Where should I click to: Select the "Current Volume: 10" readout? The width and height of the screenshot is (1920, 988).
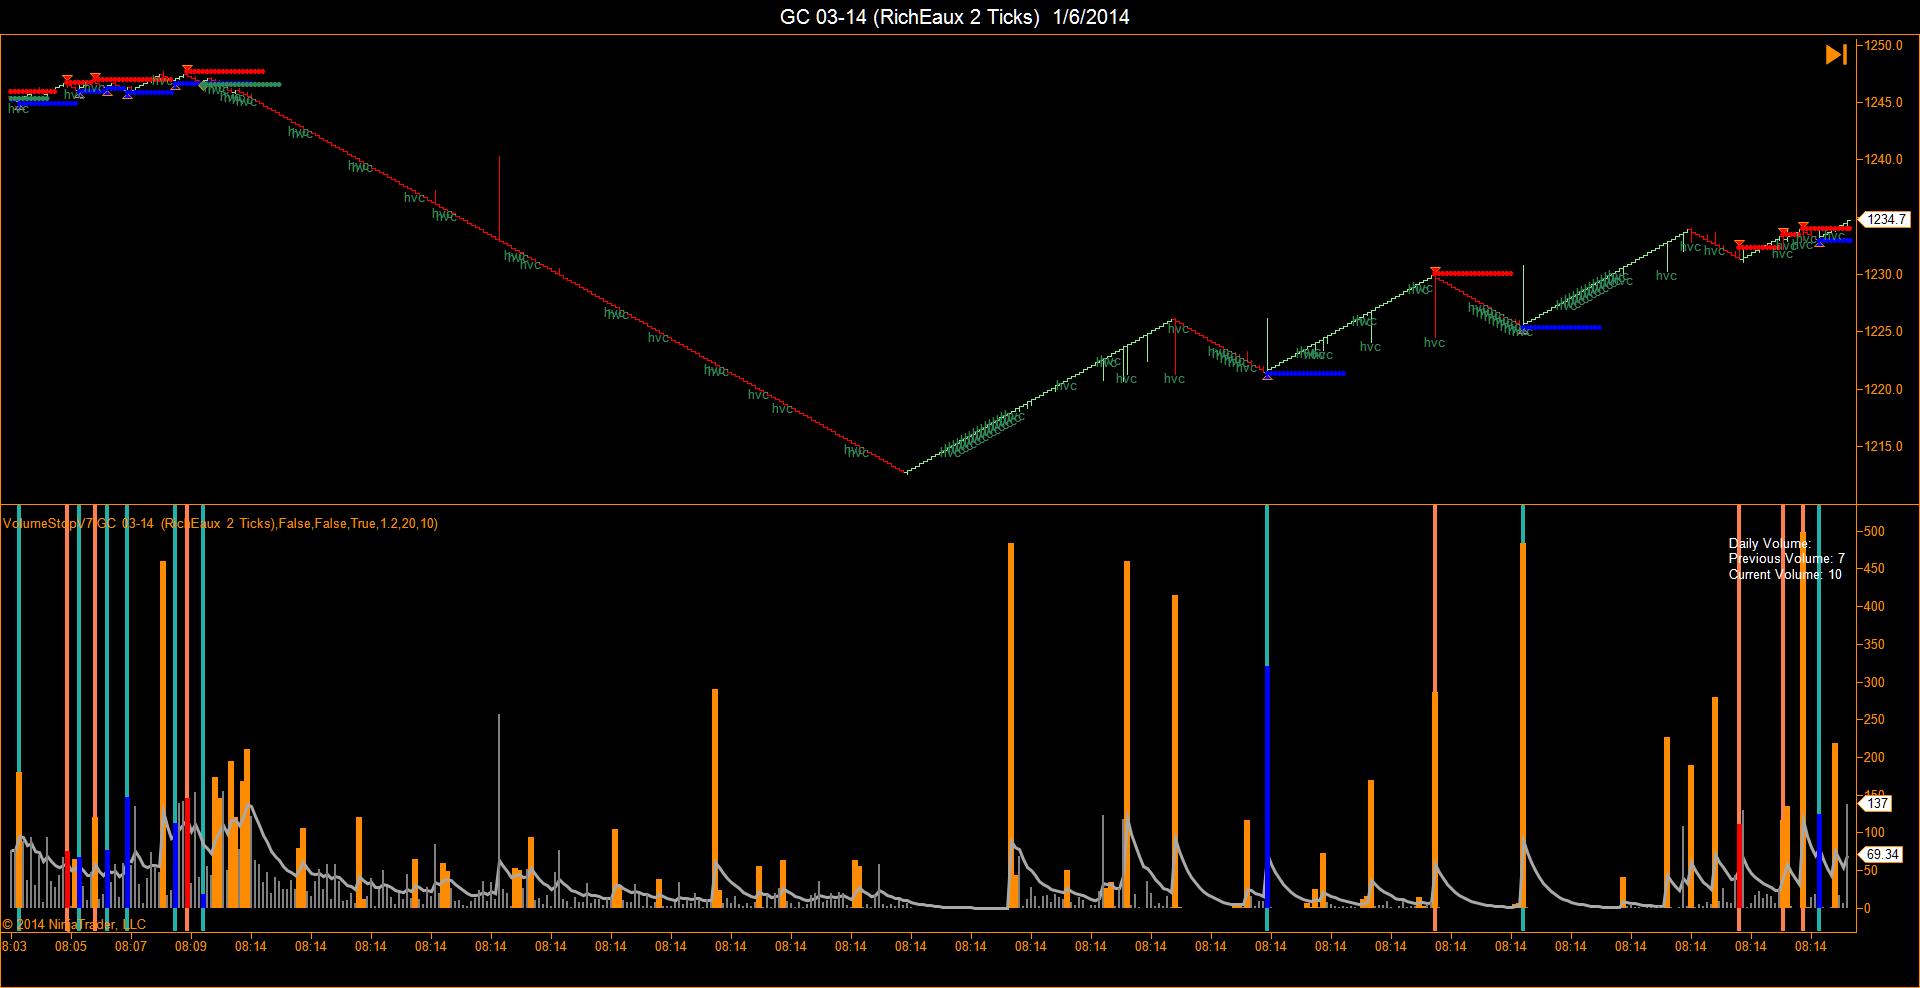pyautogui.click(x=1785, y=575)
